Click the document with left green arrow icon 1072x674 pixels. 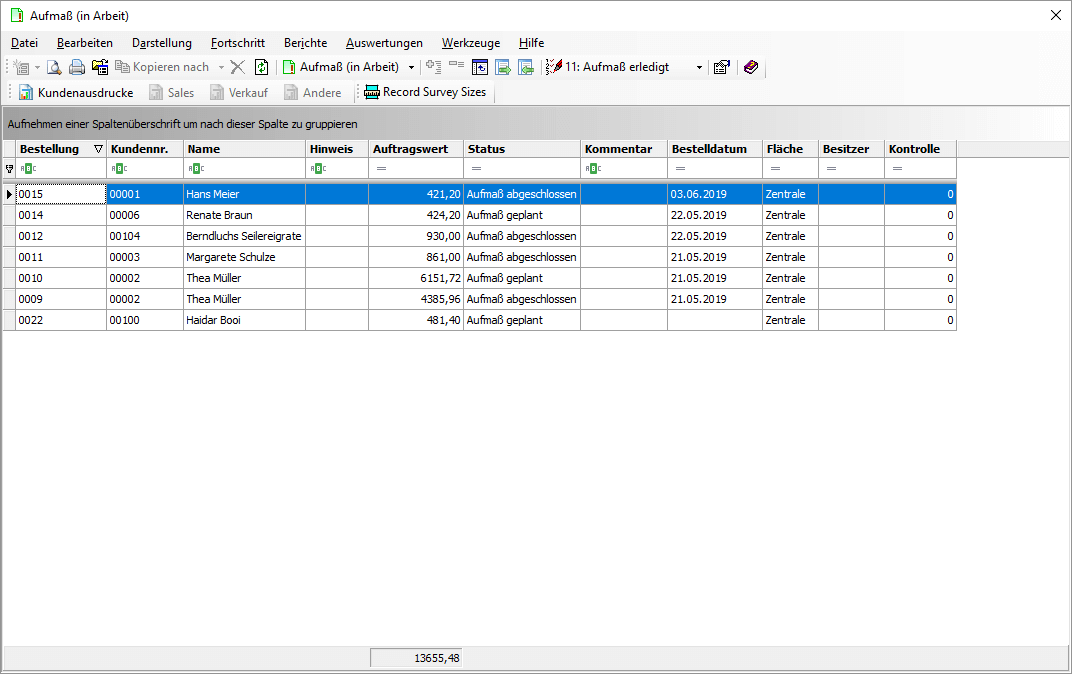coord(526,67)
